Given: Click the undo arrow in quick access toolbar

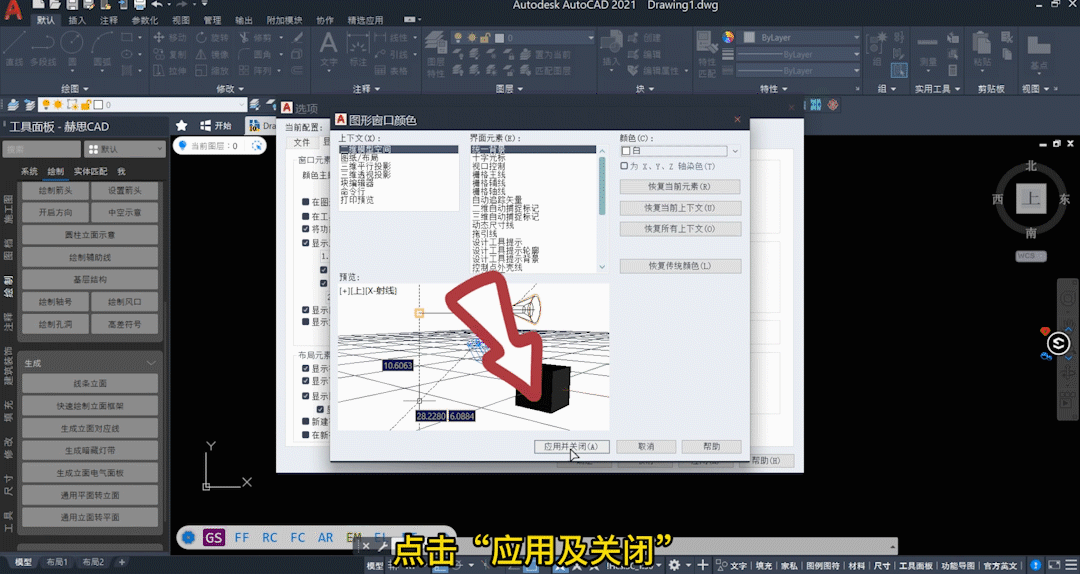Looking at the screenshot, I should tap(158, 5).
